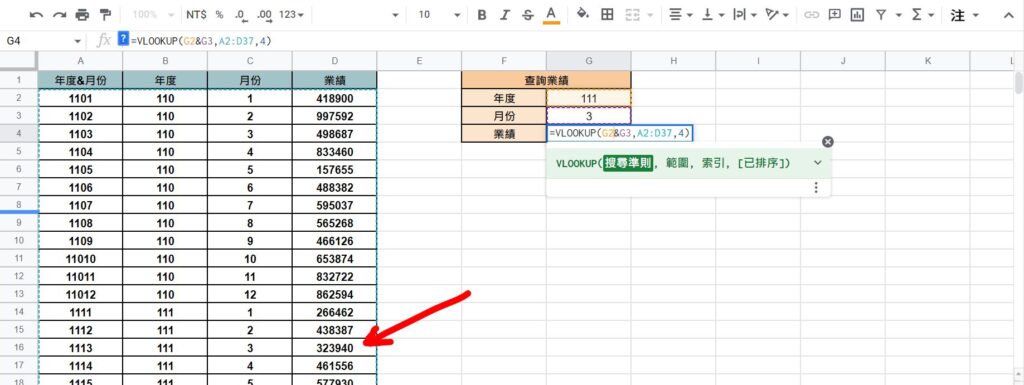This screenshot has height=385, width=1024.
Task: Click the insert link icon
Action: click(811, 14)
